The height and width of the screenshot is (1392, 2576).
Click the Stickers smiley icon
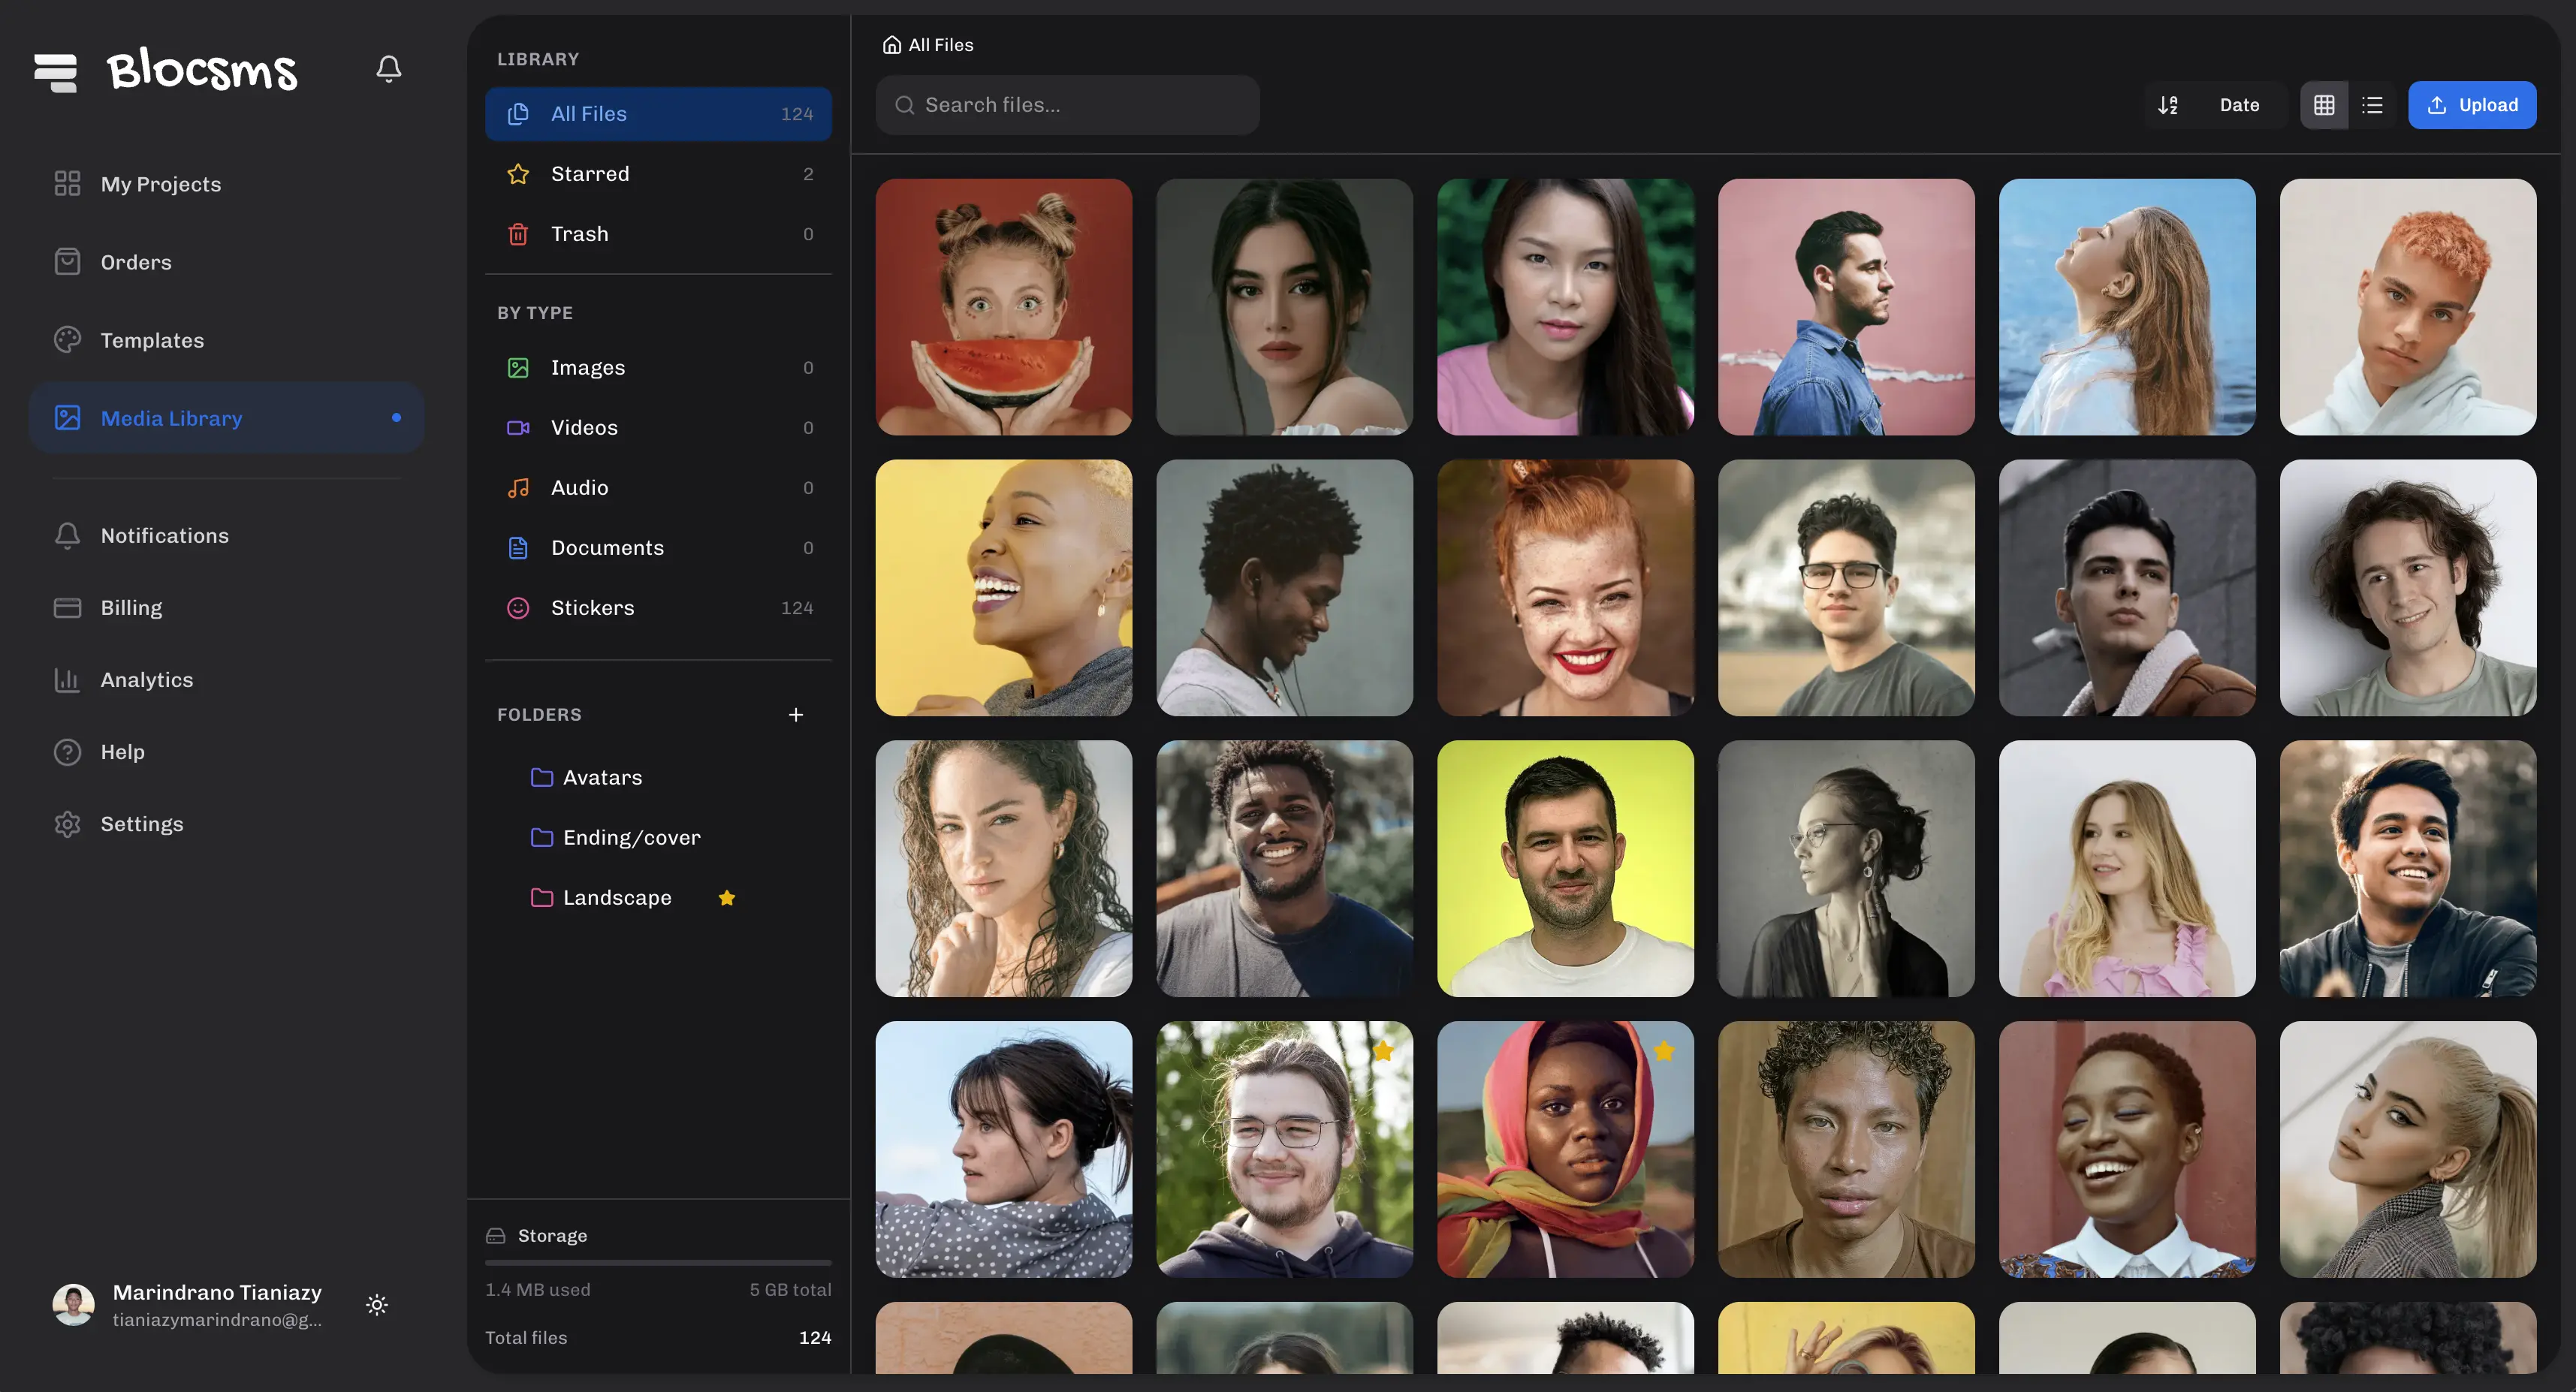pyautogui.click(x=518, y=608)
